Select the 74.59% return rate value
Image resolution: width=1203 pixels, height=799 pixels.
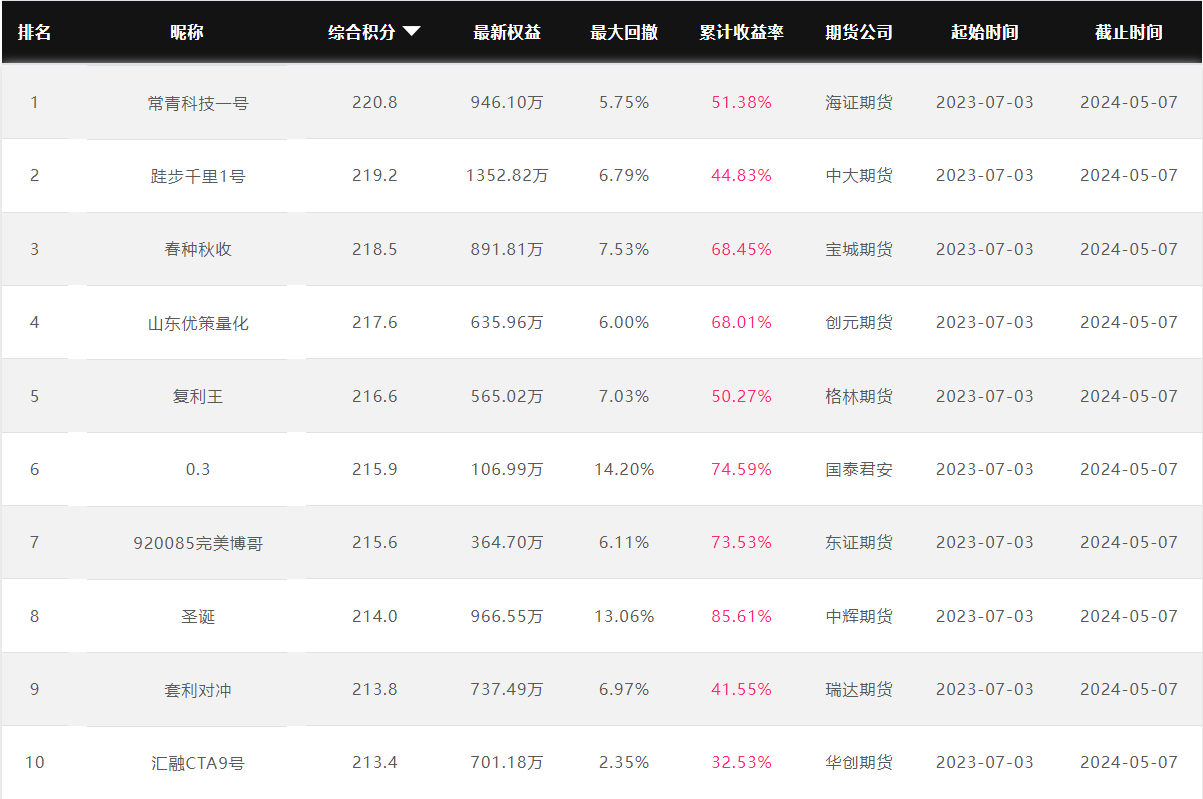(742, 469)
